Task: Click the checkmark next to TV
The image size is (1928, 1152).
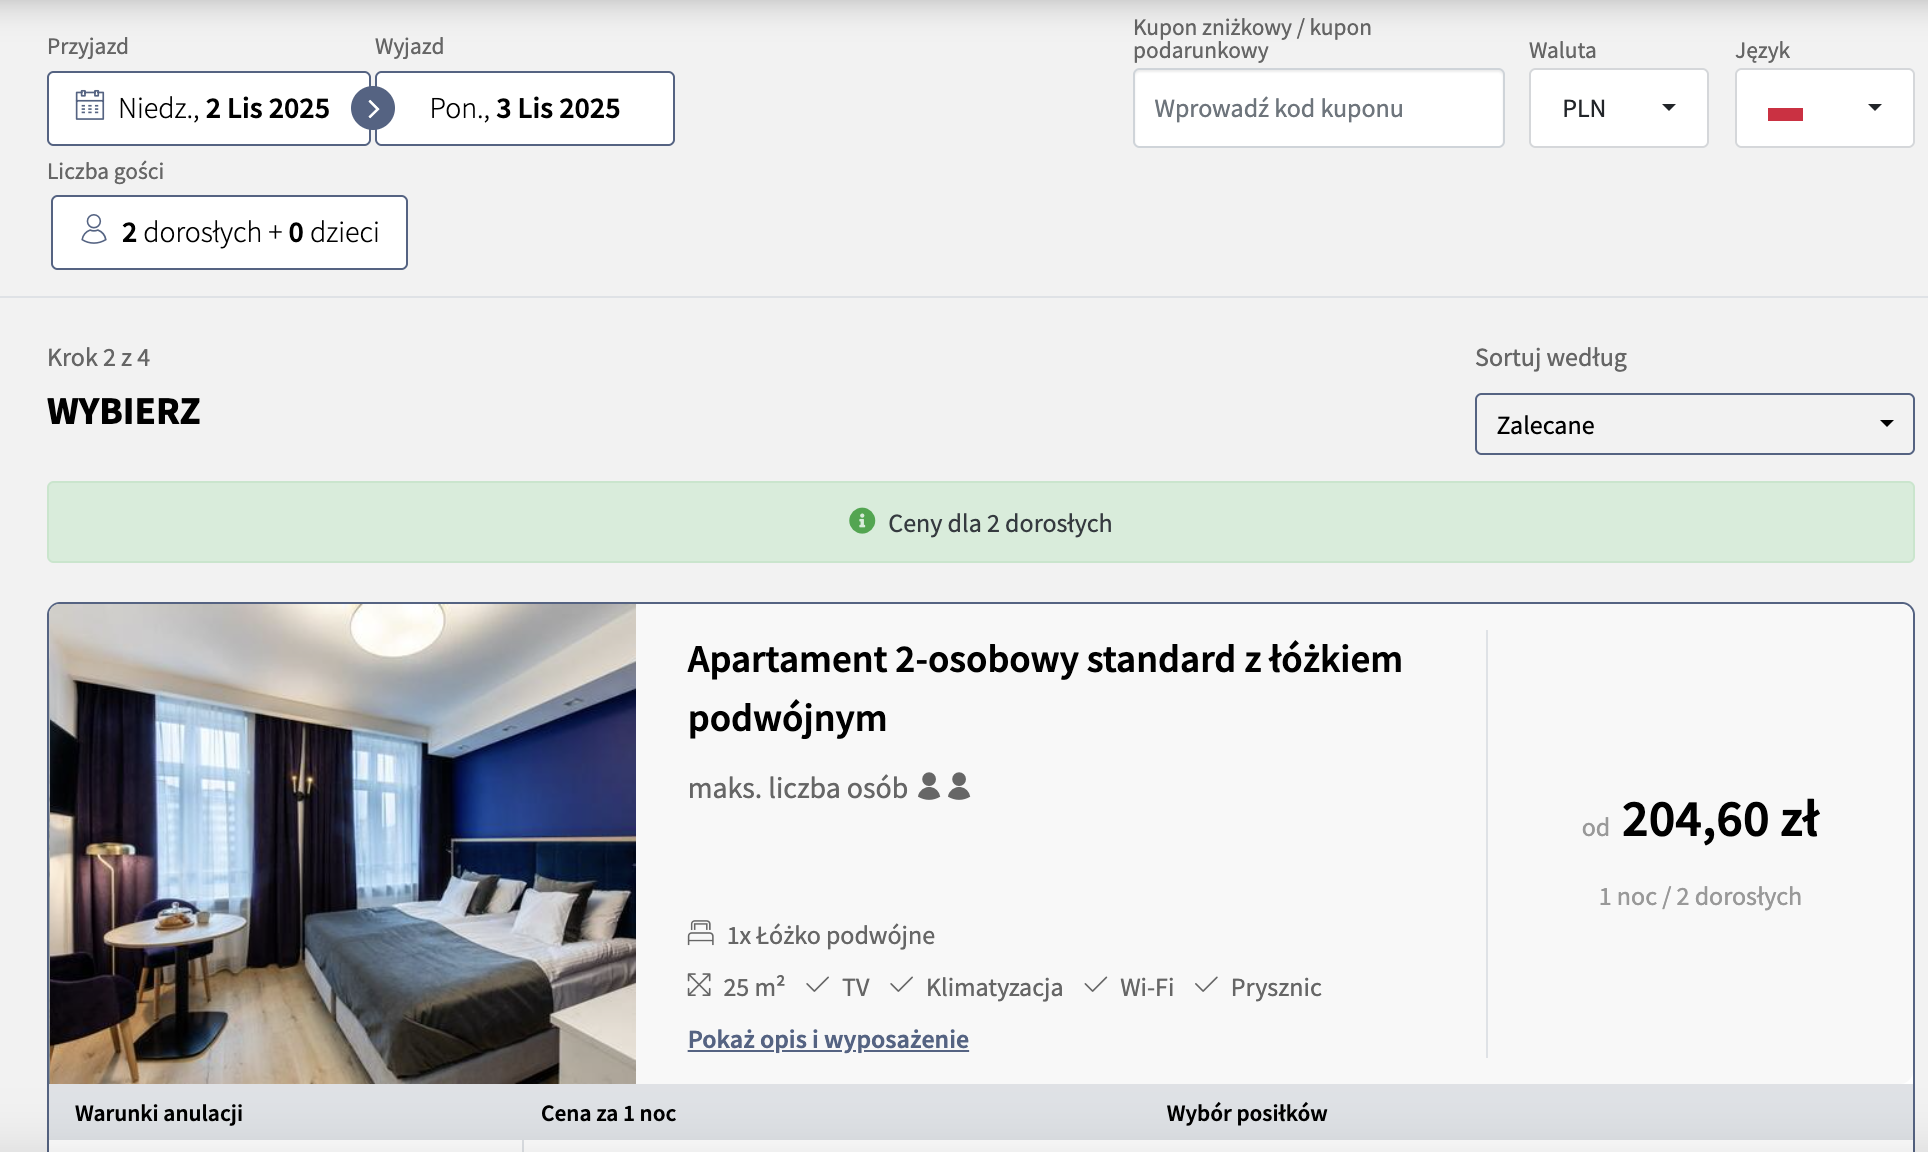Action: 817,986
